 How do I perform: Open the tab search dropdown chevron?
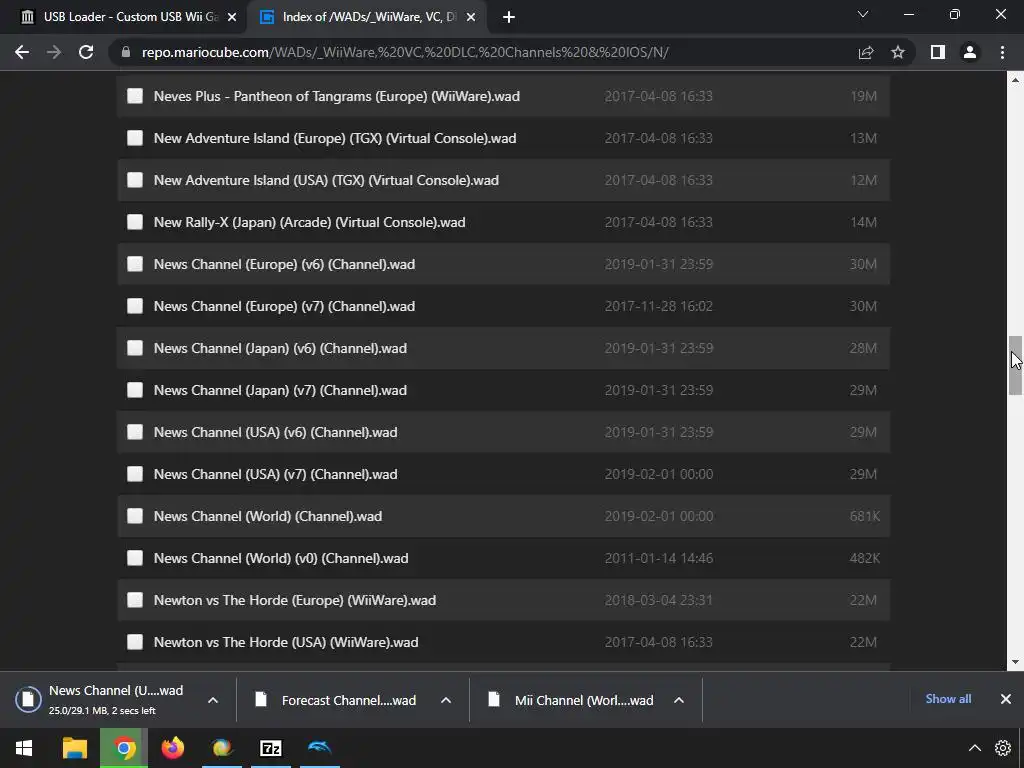(863, 14)
